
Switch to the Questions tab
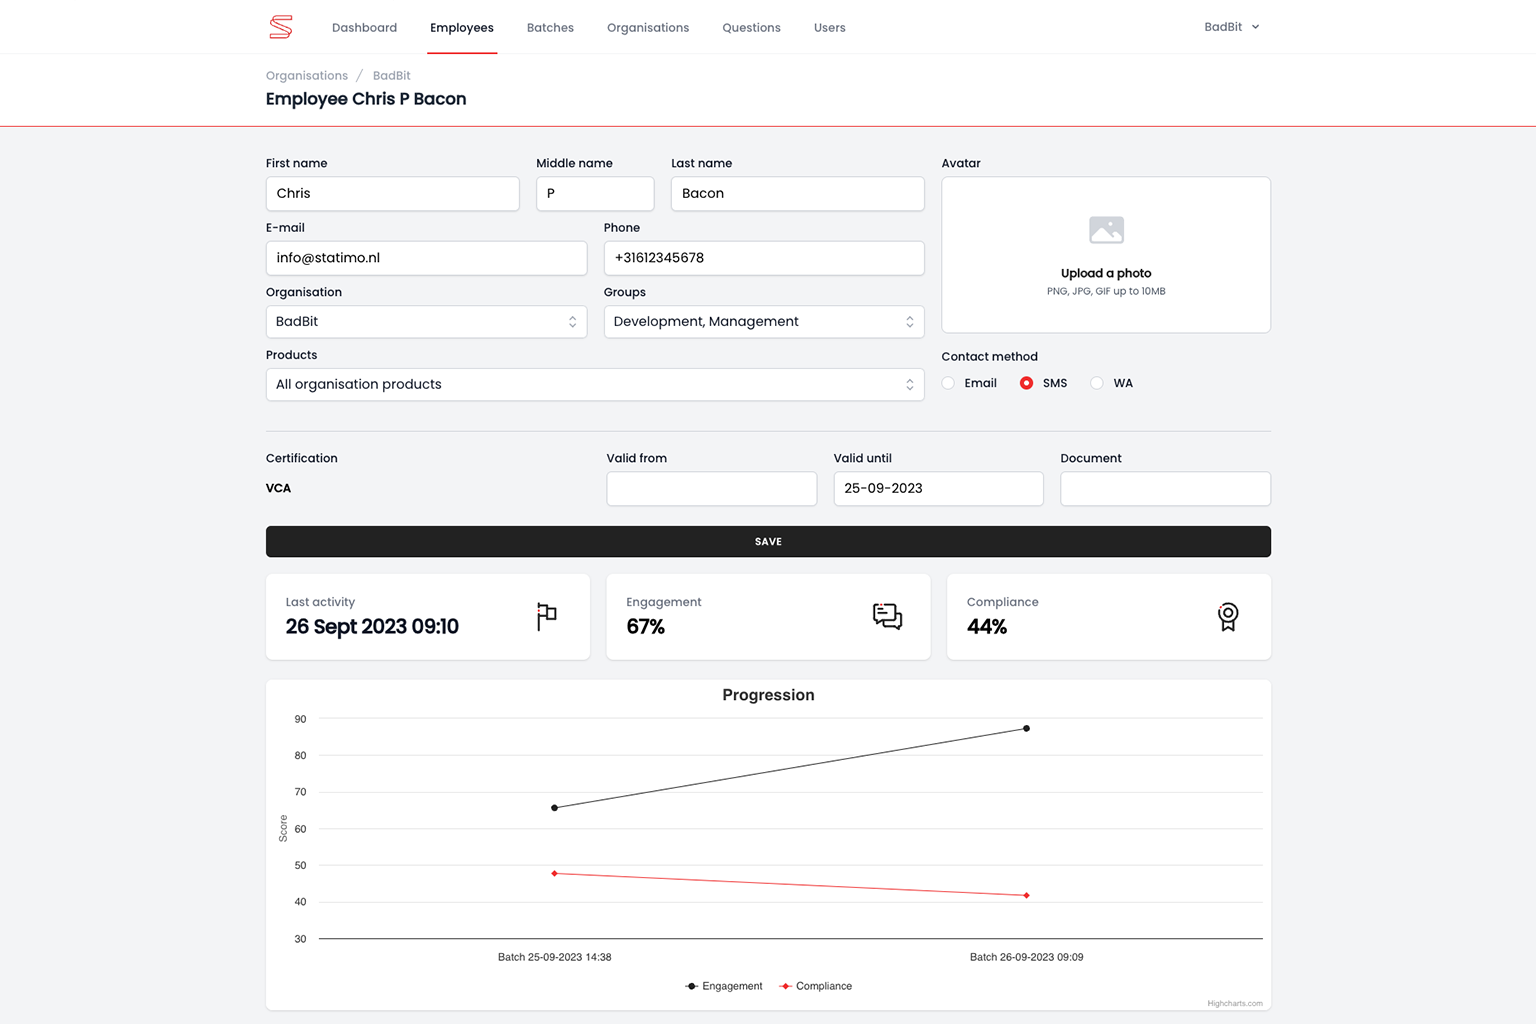click(751, 28)
